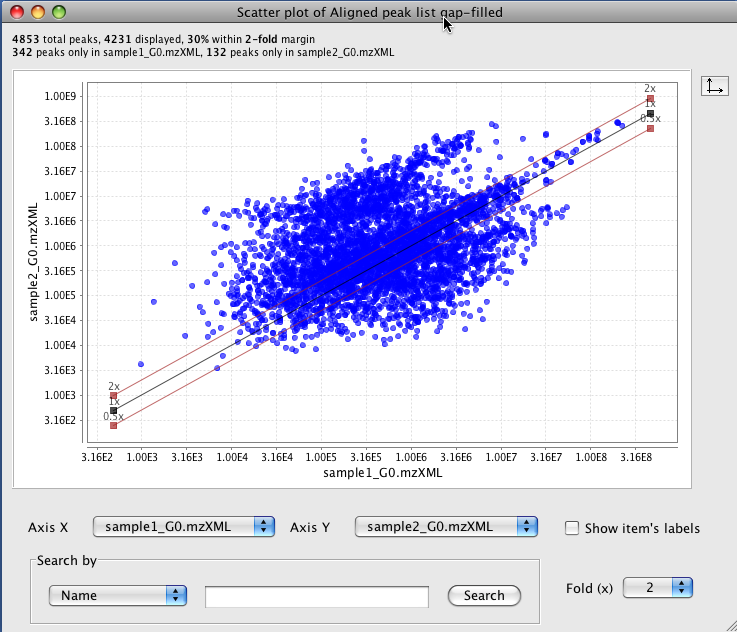Click the axes setup icon beside the plot

(x=714, y=86)
